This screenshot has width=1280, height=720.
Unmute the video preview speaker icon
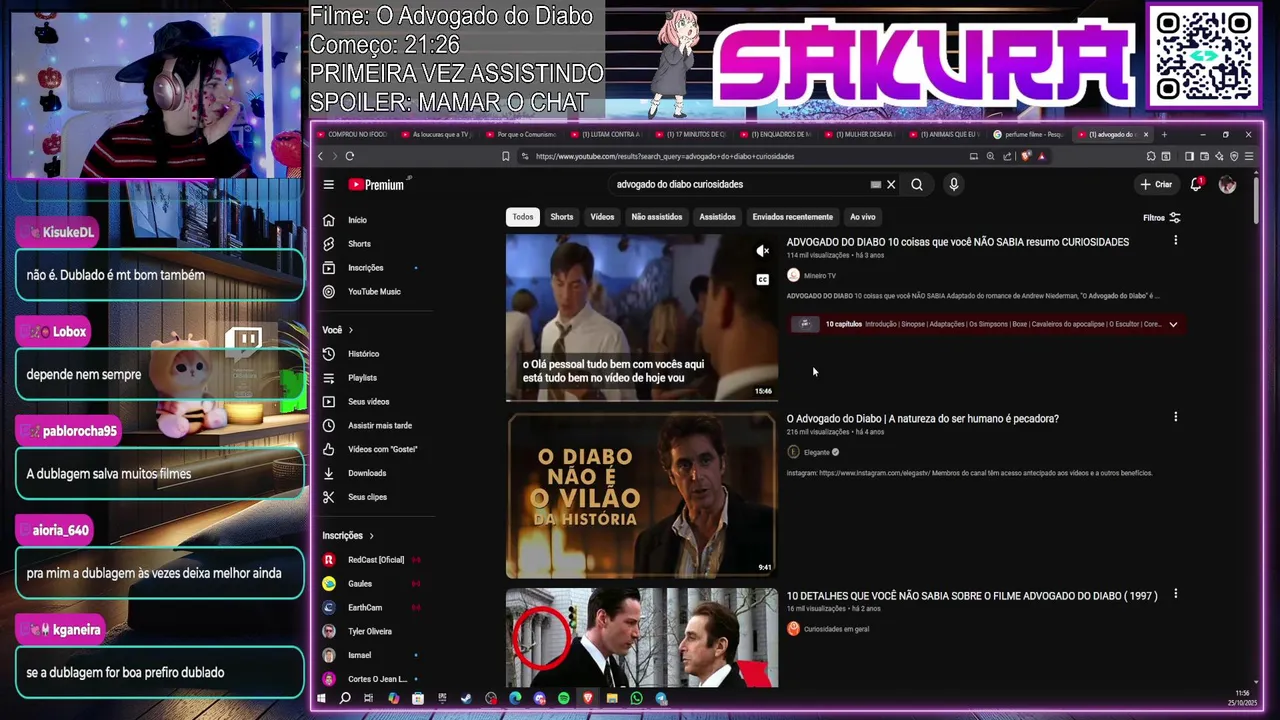[x=762, y=251]
